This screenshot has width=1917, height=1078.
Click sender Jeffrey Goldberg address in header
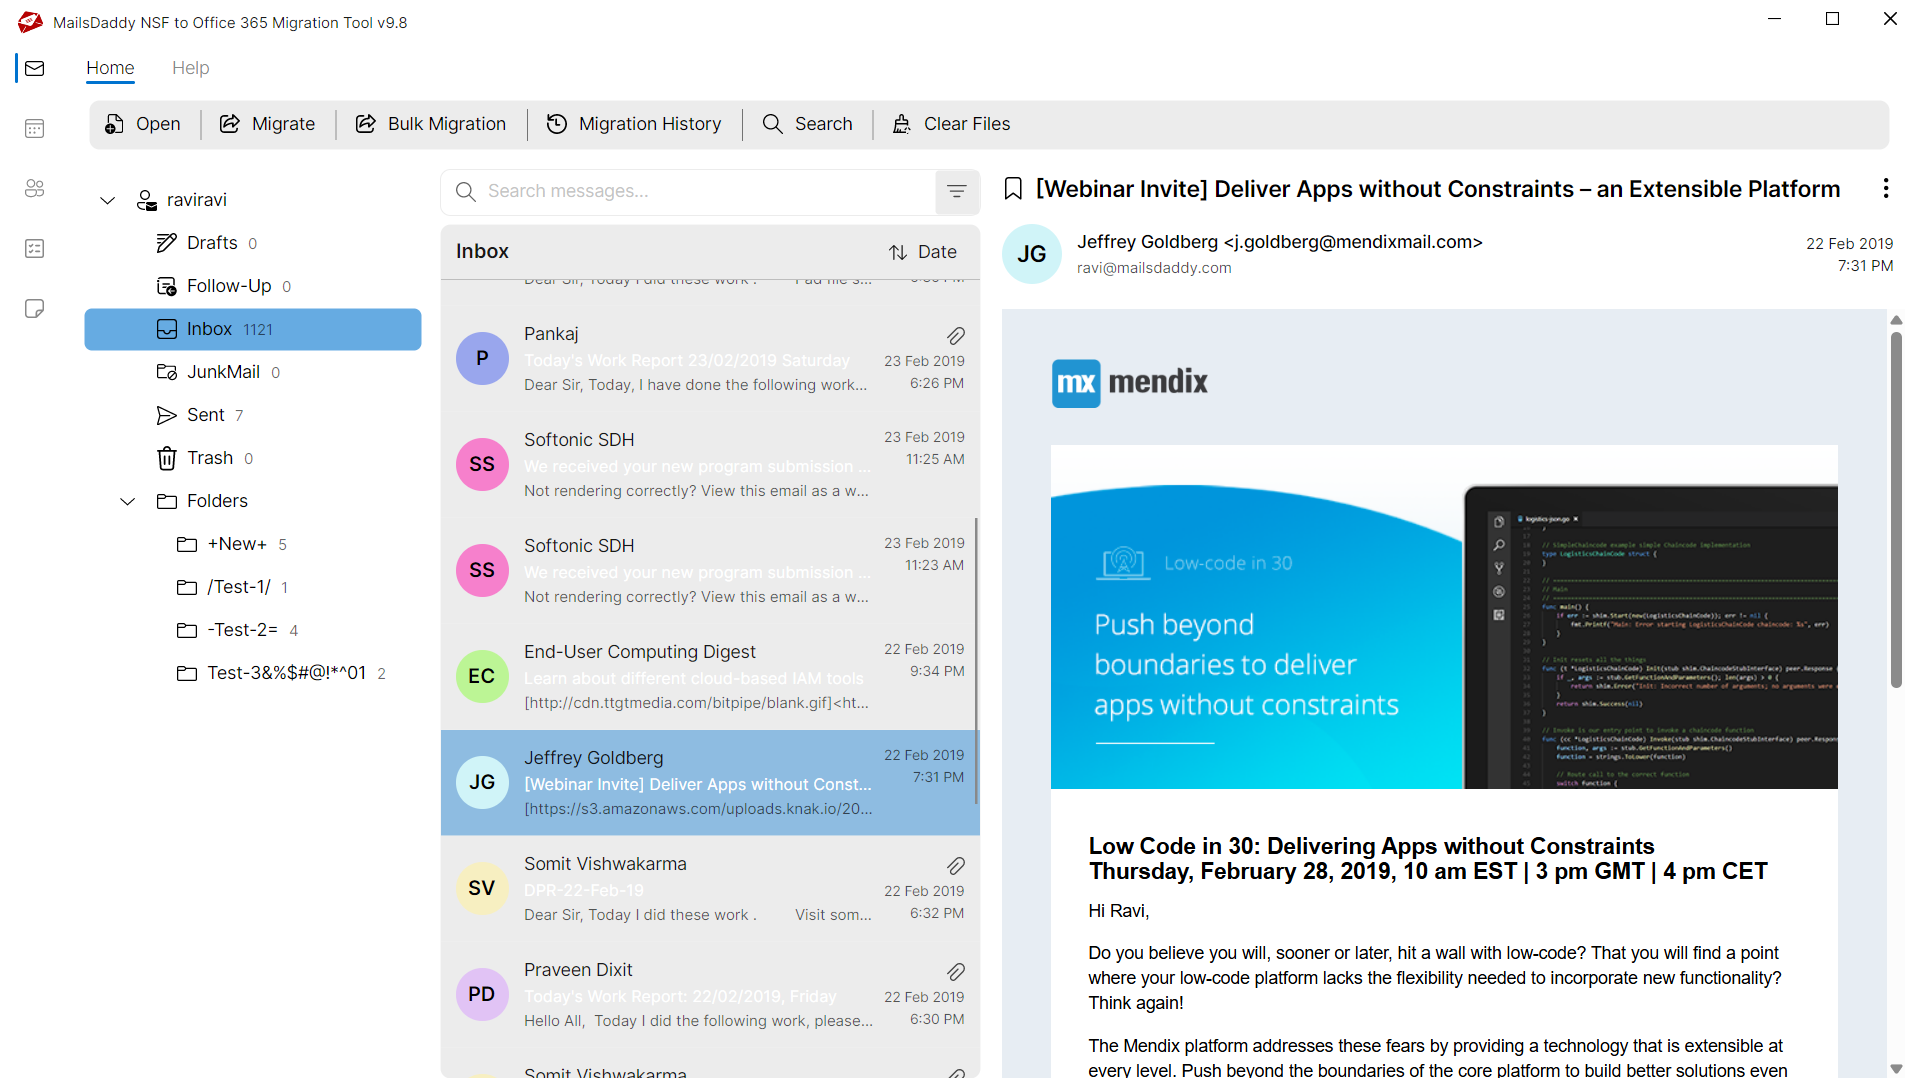pyautogui.click(x=1279, y=242)
